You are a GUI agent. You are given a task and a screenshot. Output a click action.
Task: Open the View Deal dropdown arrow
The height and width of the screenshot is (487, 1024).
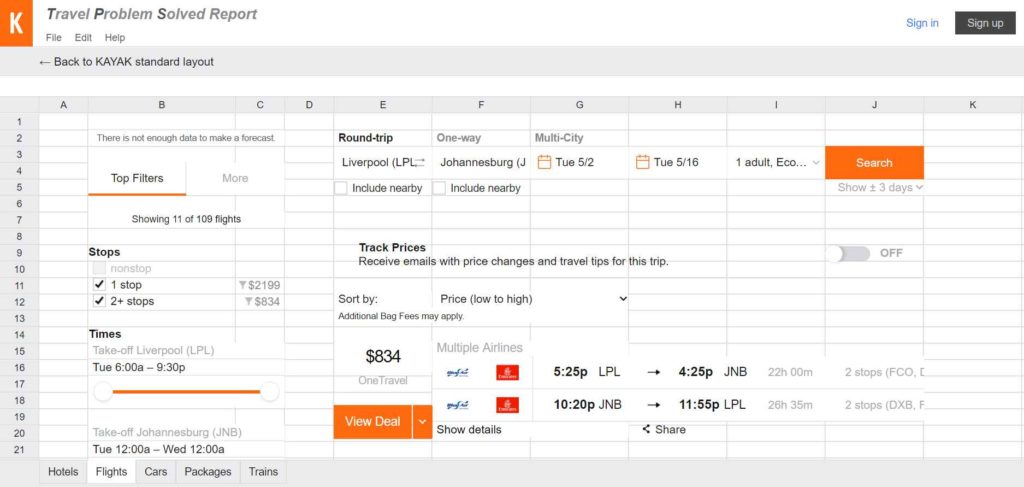422,422
